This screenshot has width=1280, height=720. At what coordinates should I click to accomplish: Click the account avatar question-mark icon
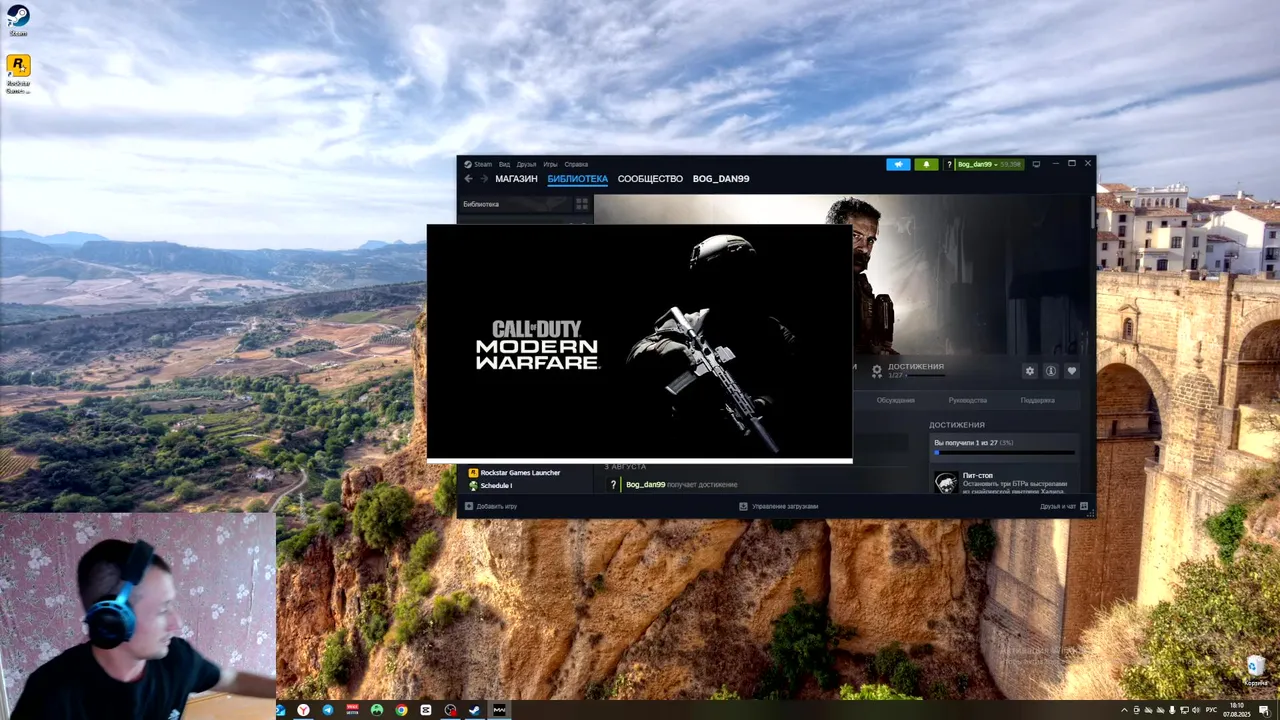point(948,164)
